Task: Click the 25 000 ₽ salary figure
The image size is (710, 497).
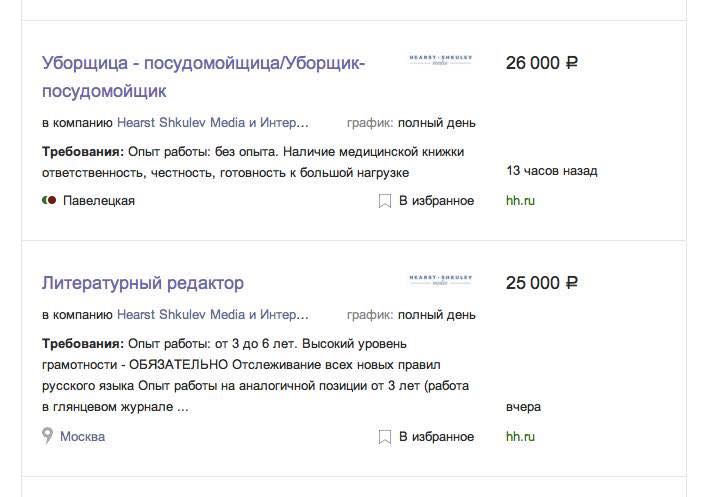Action: click(542, 283)
